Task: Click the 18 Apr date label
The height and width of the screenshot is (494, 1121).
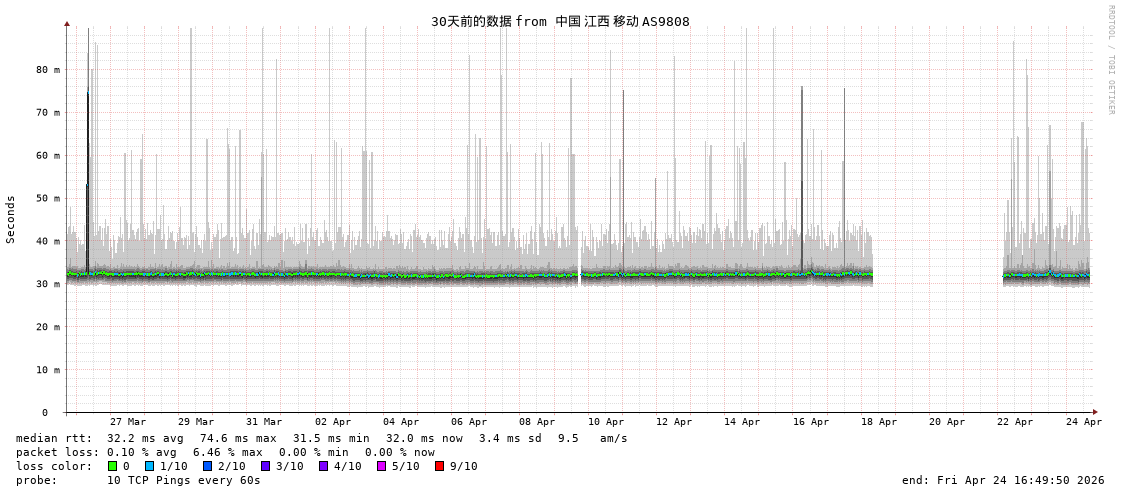Action: coord(879,422)
